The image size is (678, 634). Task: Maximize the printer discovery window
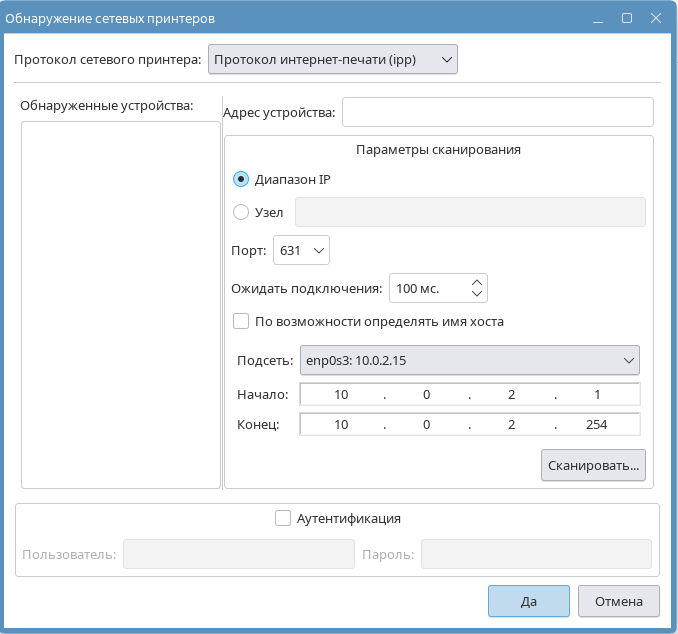point(627,18)
